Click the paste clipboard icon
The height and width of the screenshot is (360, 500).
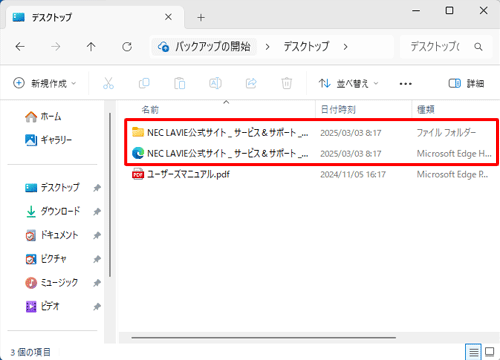click(x=180, y=83)
